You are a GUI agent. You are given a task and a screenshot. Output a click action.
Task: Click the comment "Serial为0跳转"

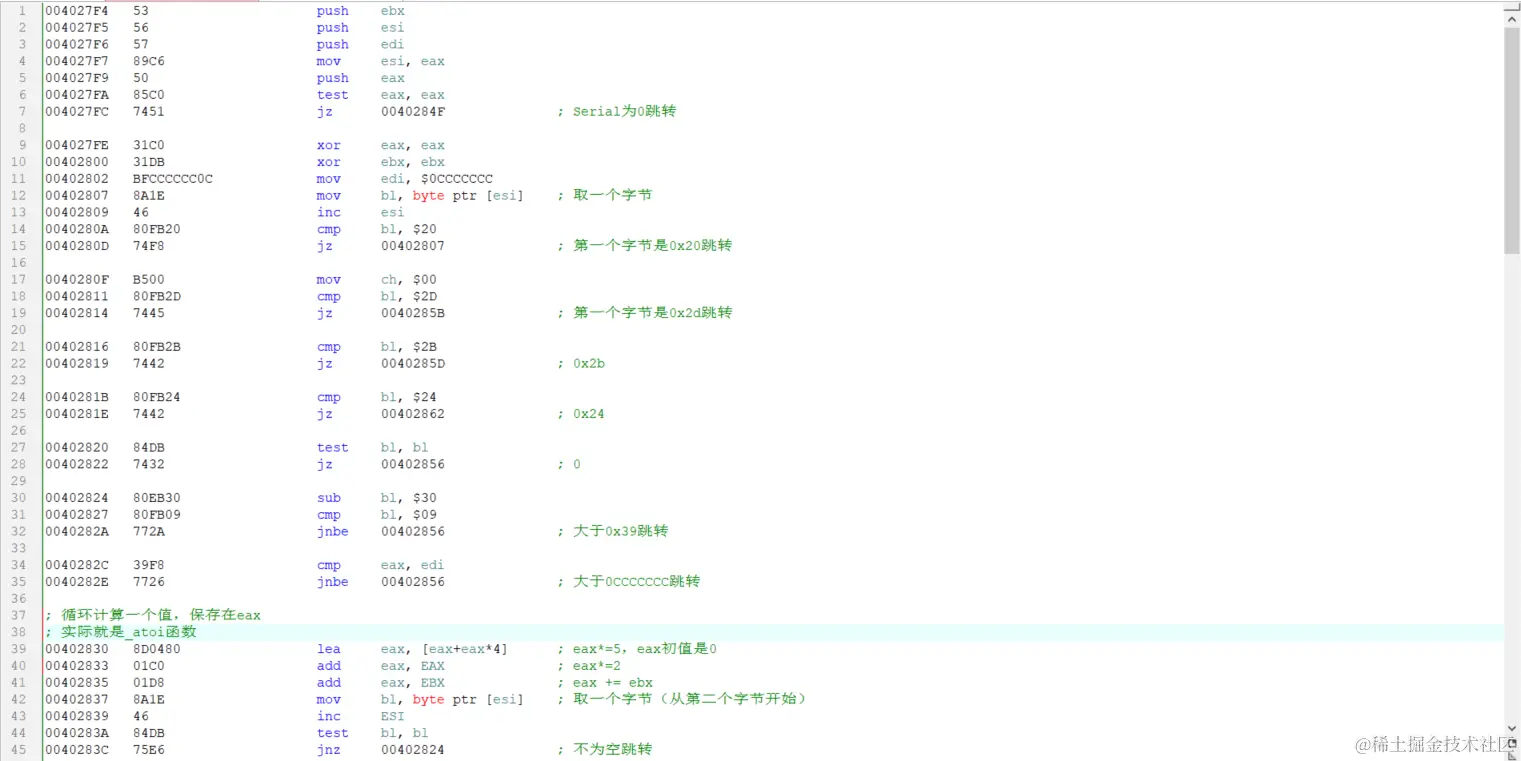[624, 112]
